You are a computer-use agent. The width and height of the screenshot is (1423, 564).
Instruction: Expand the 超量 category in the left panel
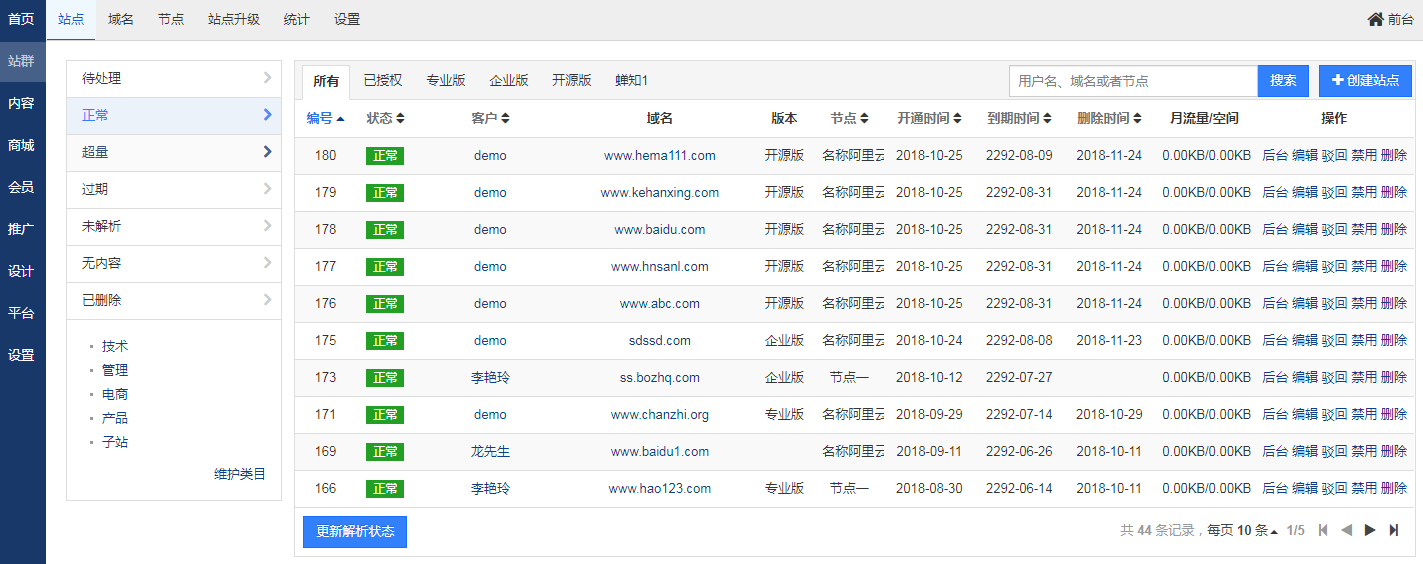point(174,152)
